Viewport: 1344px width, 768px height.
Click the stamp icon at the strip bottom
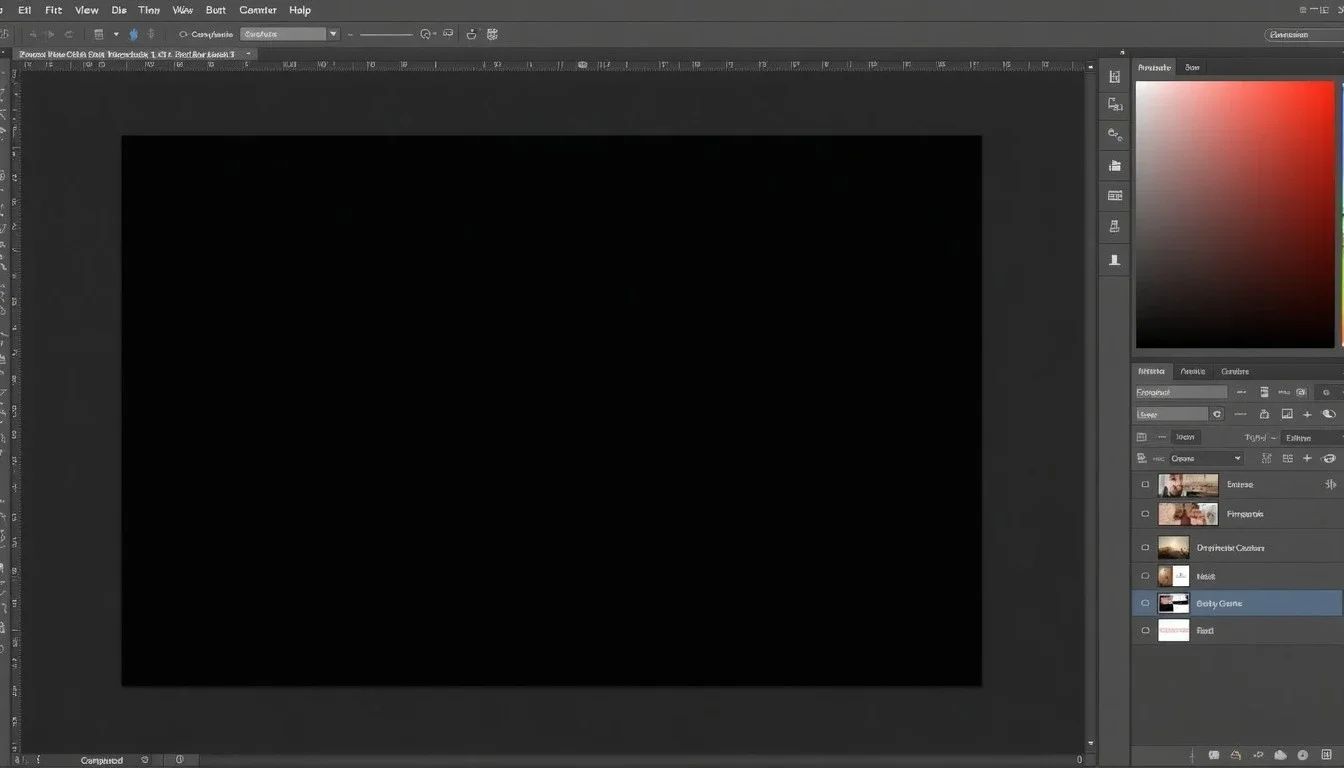pos(1115,260)
